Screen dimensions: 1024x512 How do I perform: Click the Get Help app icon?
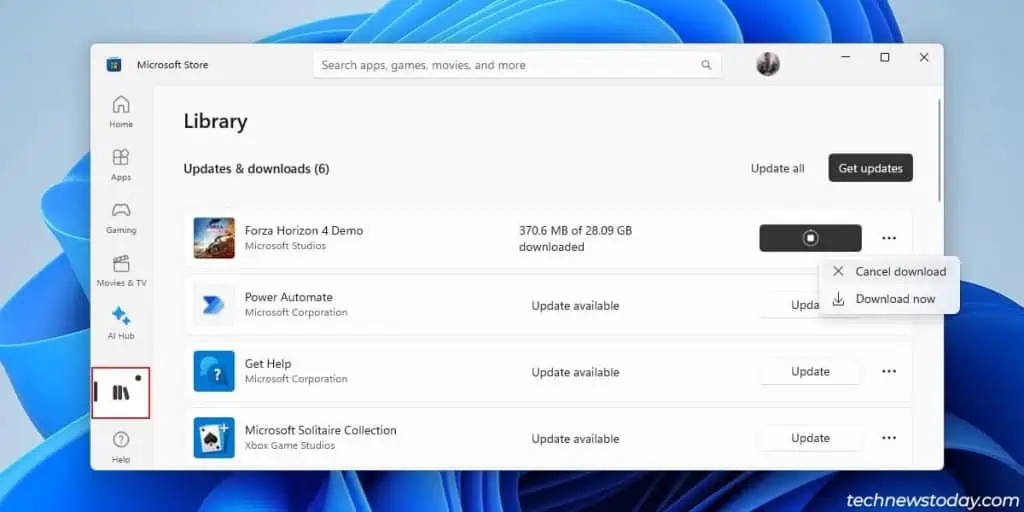214,371
